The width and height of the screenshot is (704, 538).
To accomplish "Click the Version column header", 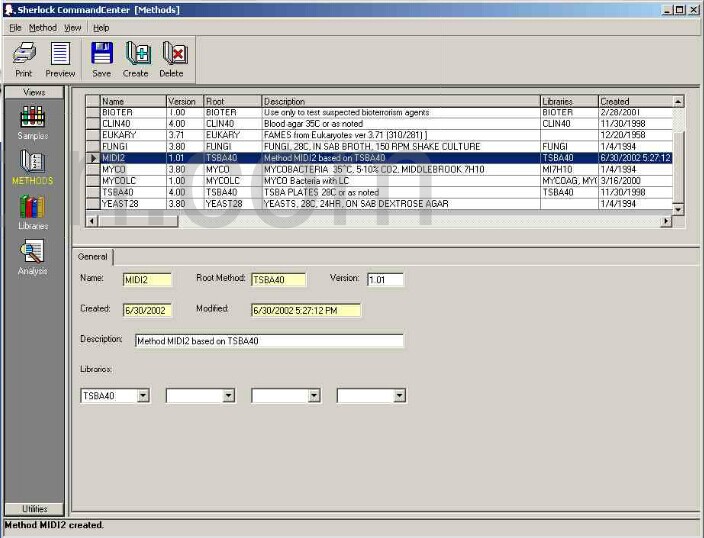I will pos(185,101).
